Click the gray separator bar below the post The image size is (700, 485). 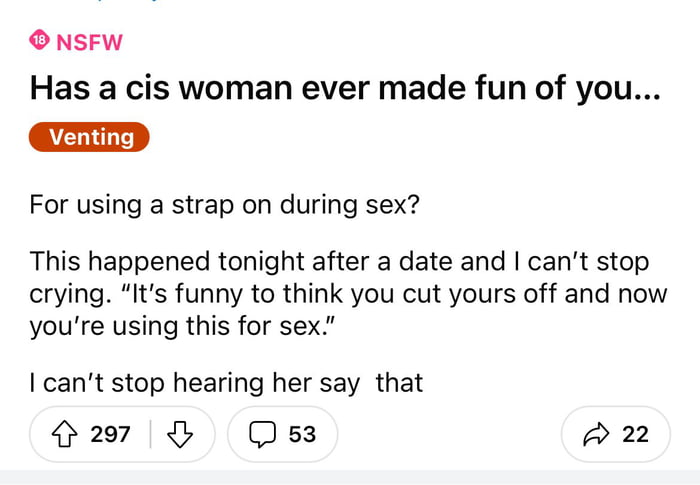(350, 477)
